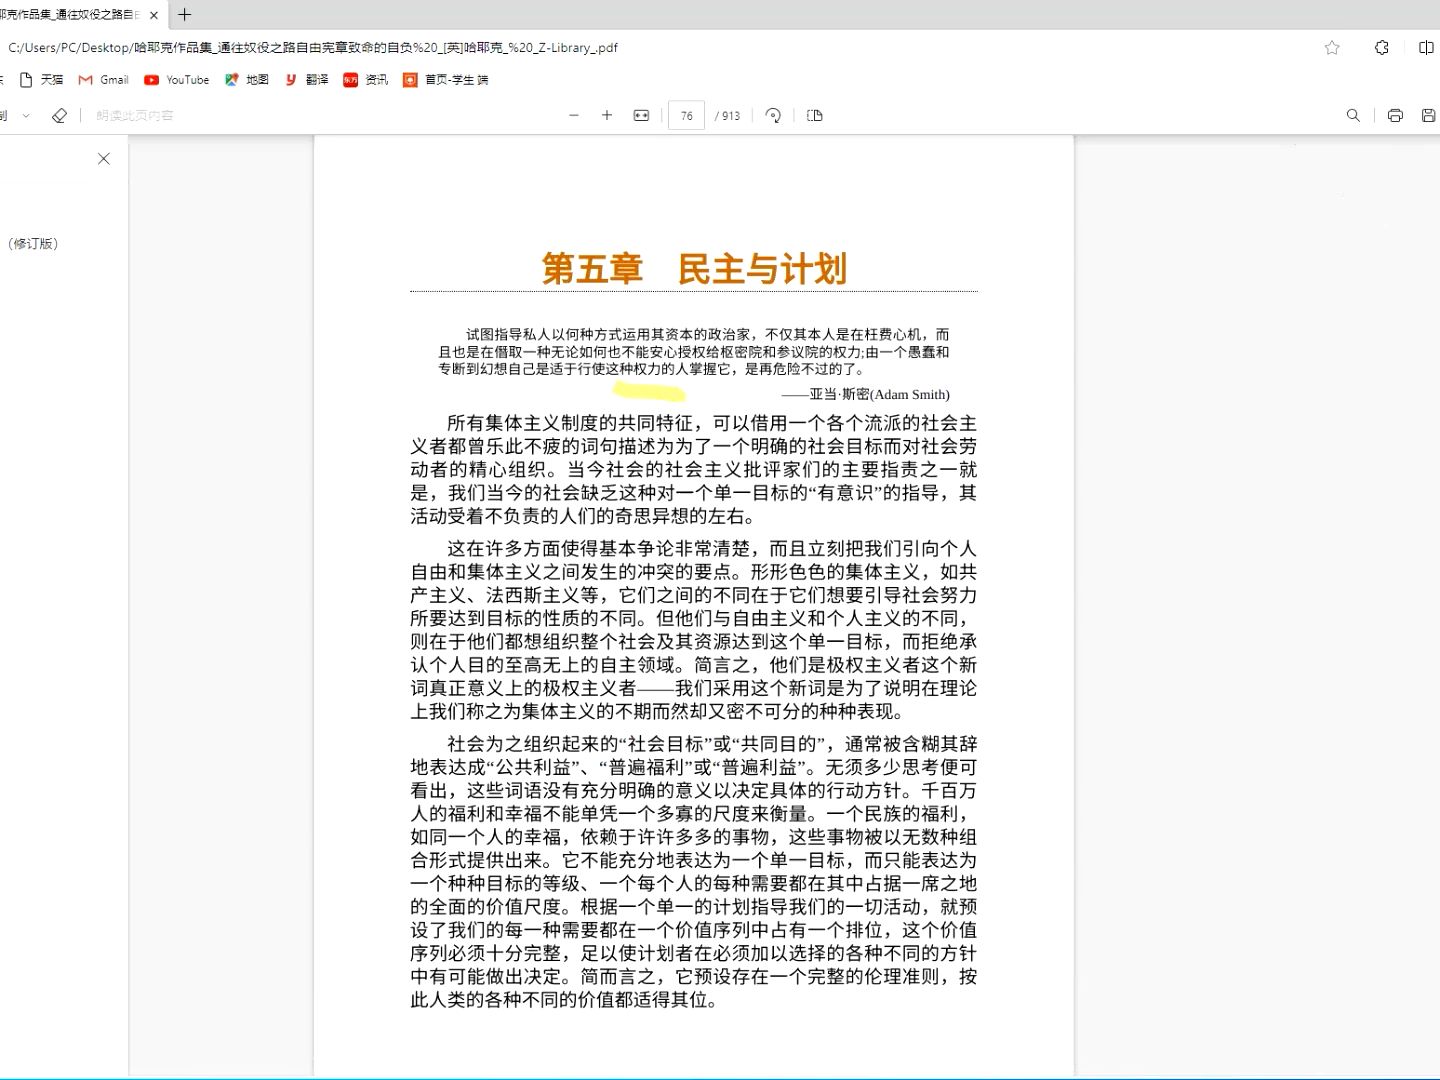Click the page number field showing 76
The height and width of the screenshot is (1080, 1440).
[x=687, y=116]
